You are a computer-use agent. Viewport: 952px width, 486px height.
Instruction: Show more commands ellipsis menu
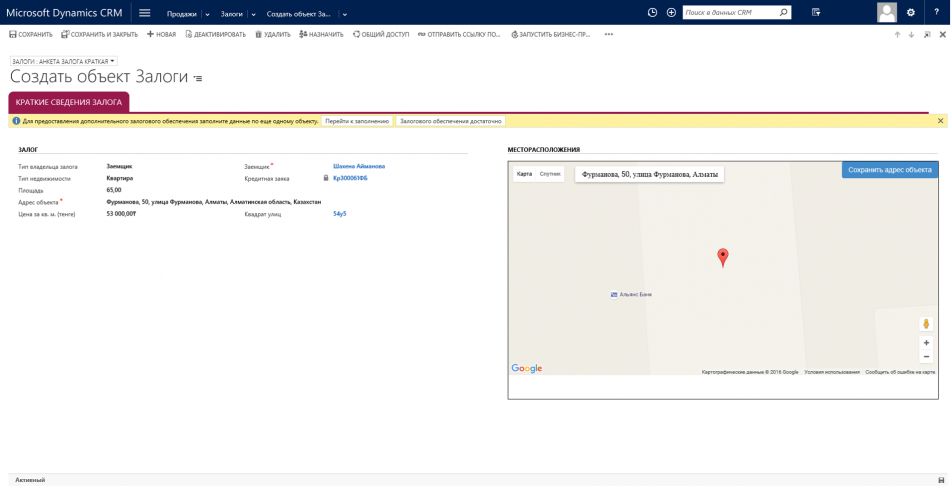tap(608, 34)
